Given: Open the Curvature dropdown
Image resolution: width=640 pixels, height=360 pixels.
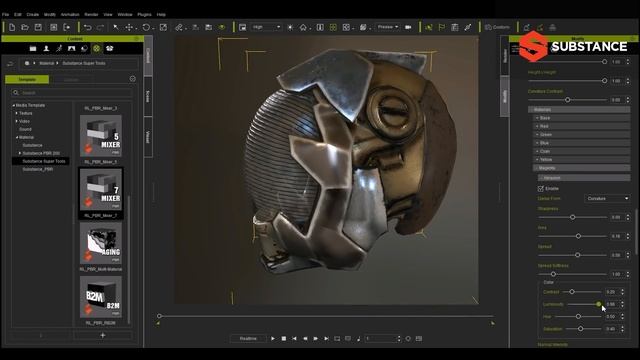Looking at the screenshot, I should point(607,199).
